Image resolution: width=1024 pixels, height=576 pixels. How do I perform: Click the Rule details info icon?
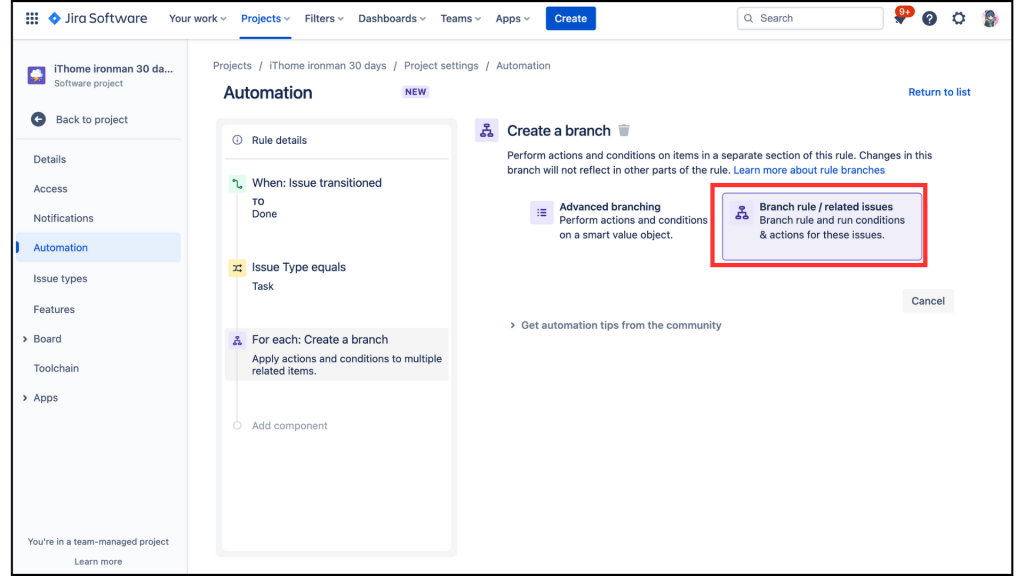tap(237, 140)
